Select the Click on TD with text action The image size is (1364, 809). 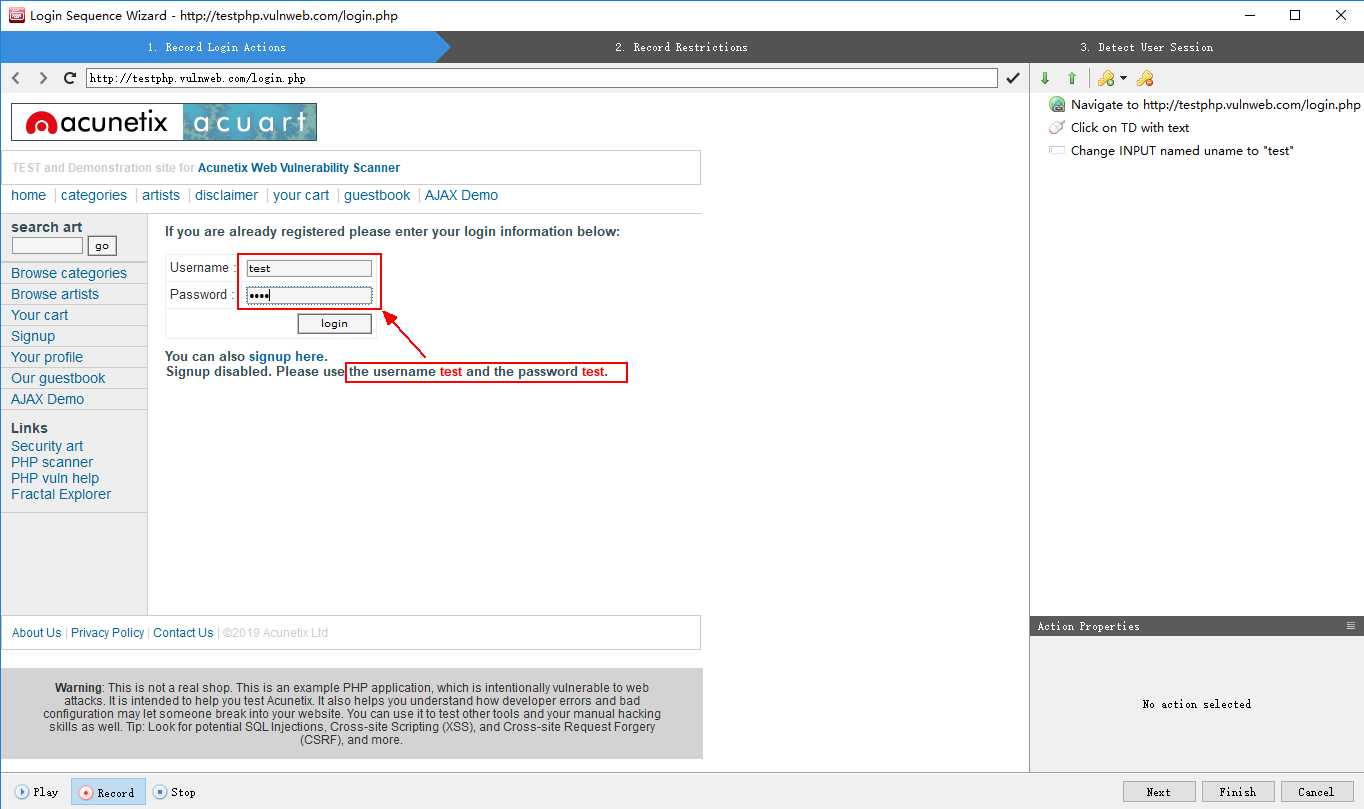(x=1119, y=127)
